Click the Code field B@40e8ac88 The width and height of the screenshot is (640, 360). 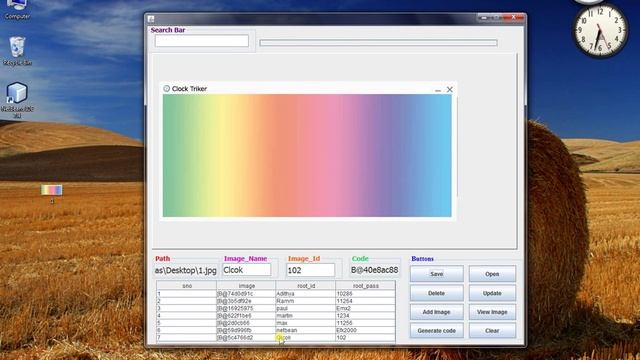[374, 270]
